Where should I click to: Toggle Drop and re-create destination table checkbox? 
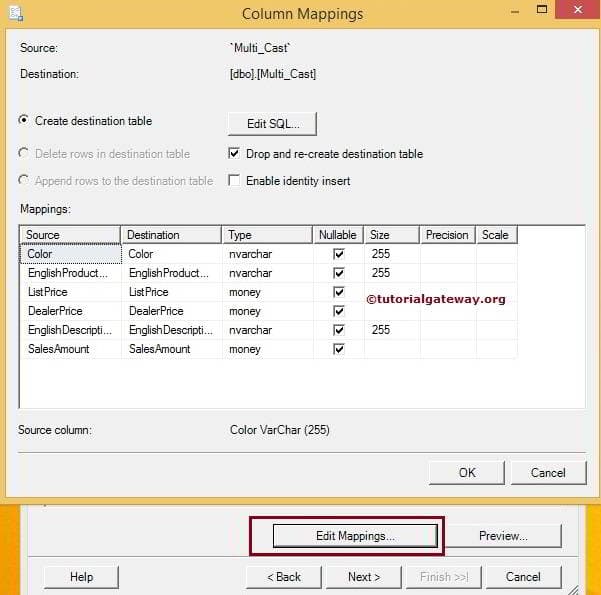pos(234,153)
